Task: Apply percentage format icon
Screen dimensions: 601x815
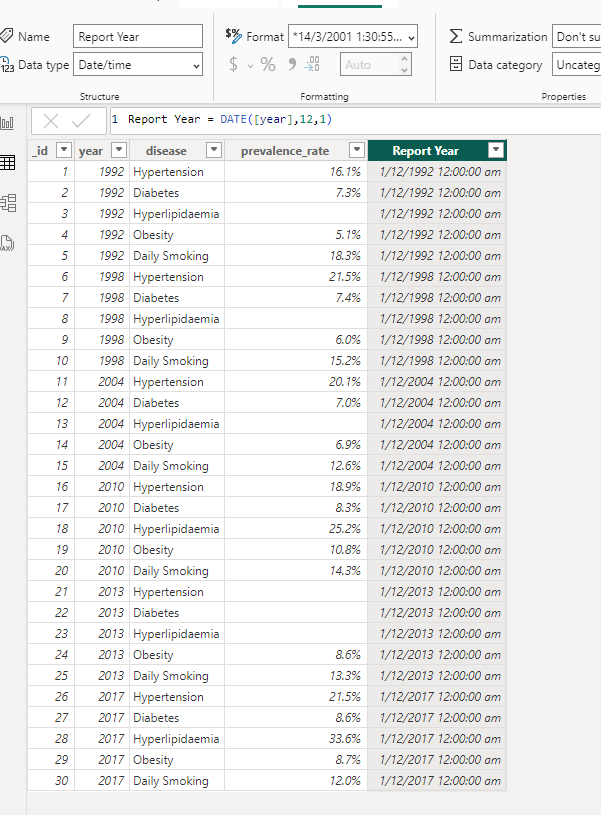Action: 268,64
